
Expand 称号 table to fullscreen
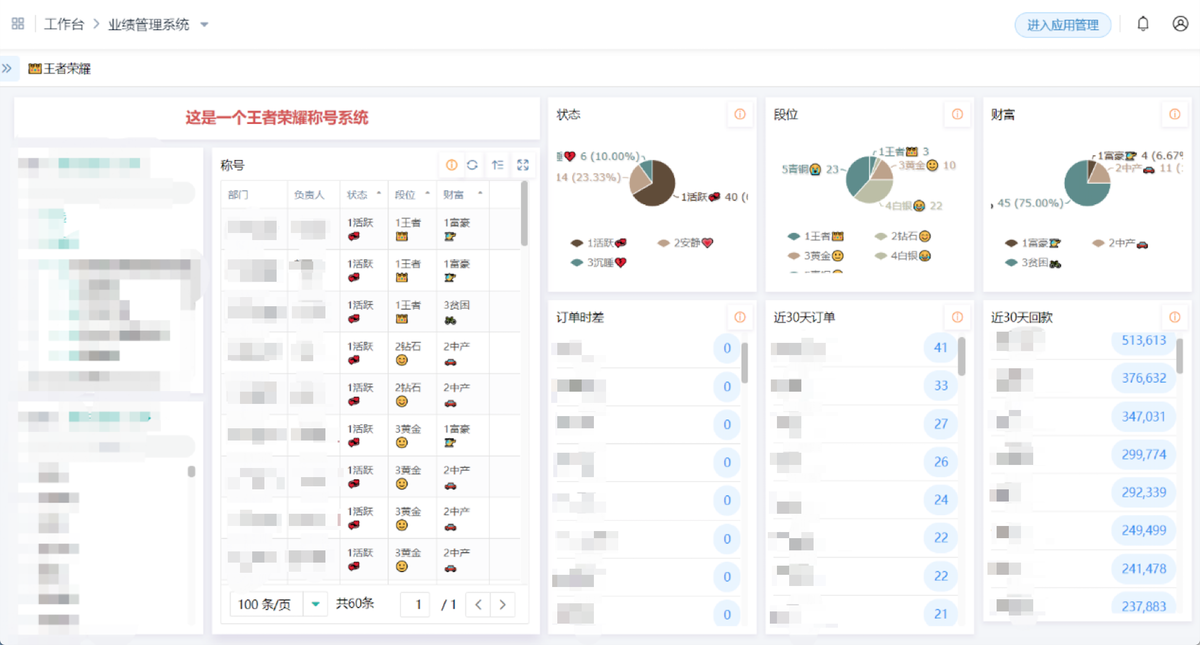522,165
